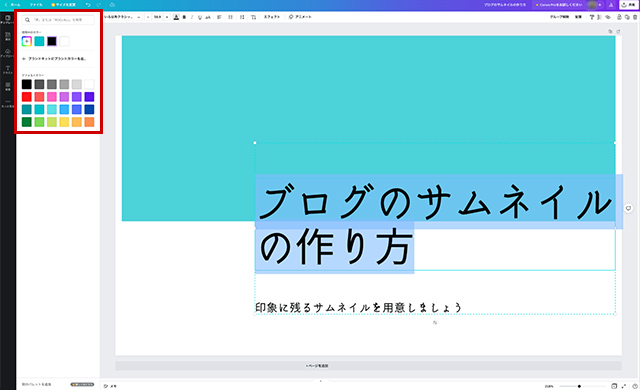Click the lock icon in toolbar
The width and height of the screenshot is (640, 390).
point(619,17)
